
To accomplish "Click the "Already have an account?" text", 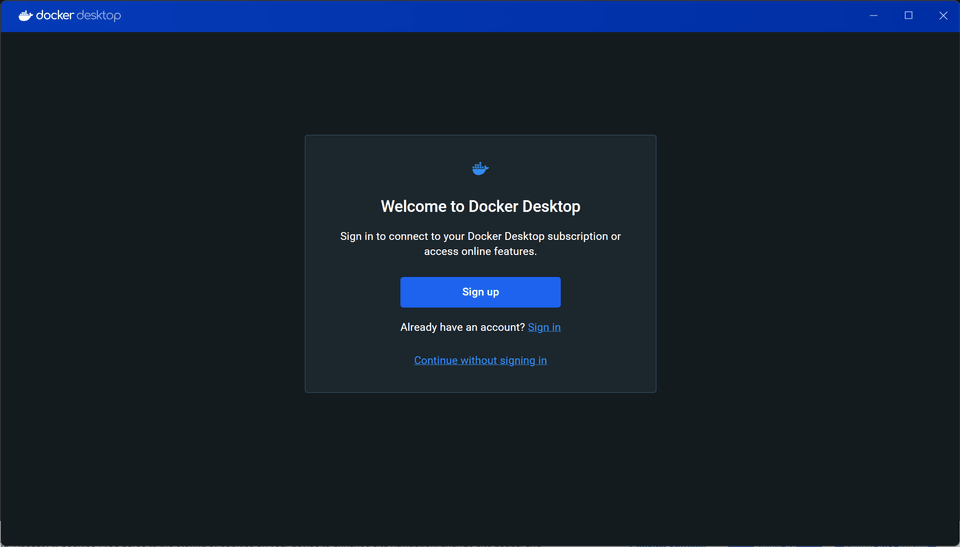I will point(462,327).
